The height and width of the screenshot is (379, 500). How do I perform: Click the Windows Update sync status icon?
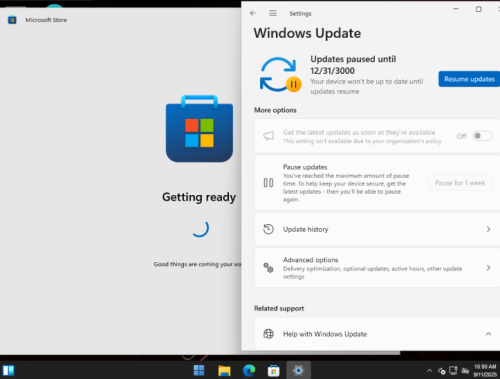click(x=280, y=75)
